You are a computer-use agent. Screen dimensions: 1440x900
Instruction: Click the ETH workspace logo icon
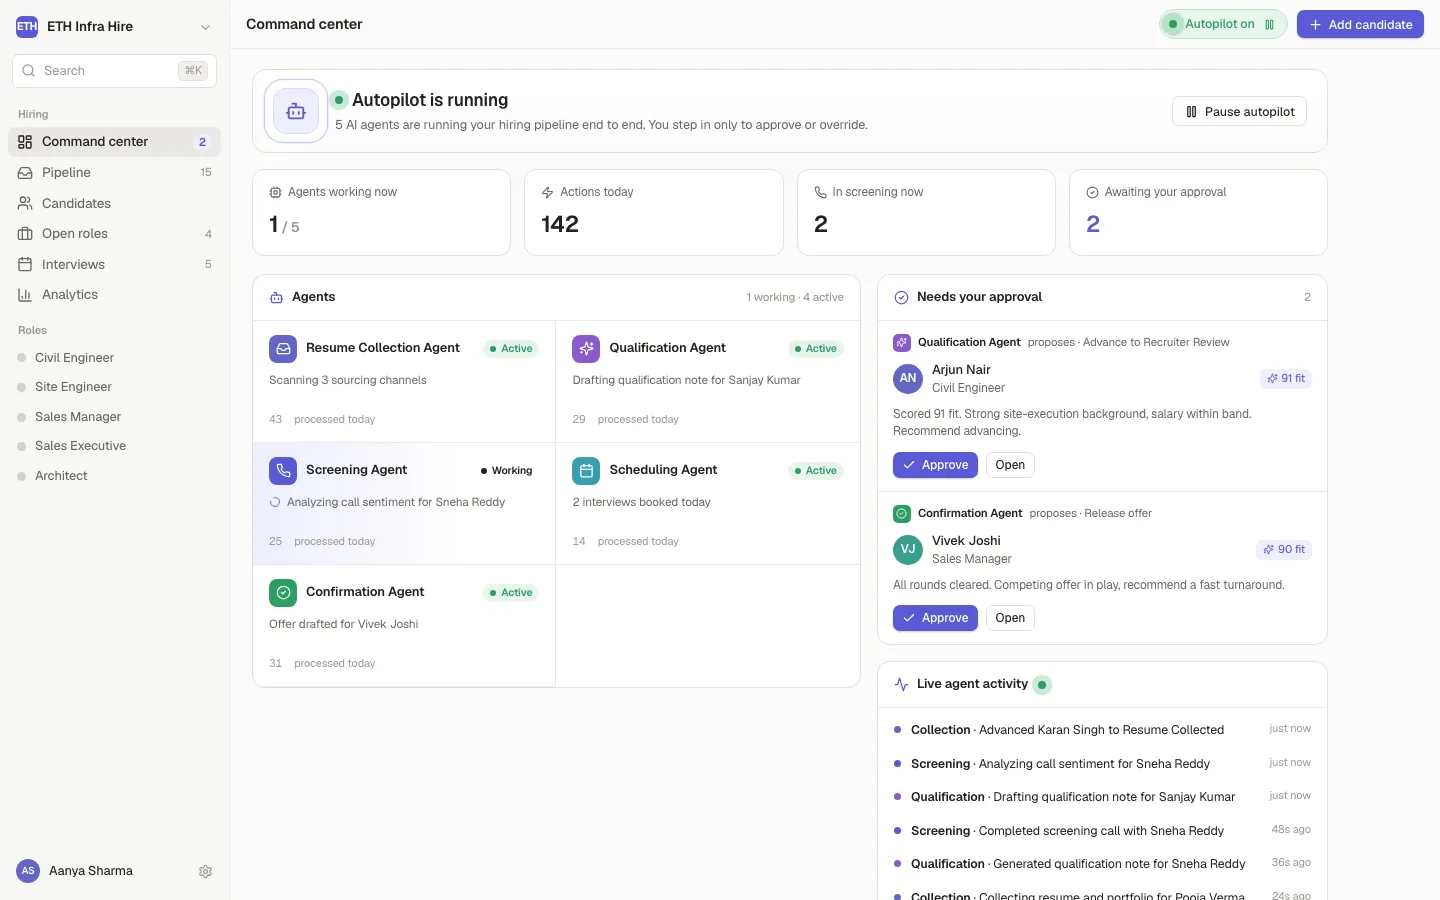(27, 27)
